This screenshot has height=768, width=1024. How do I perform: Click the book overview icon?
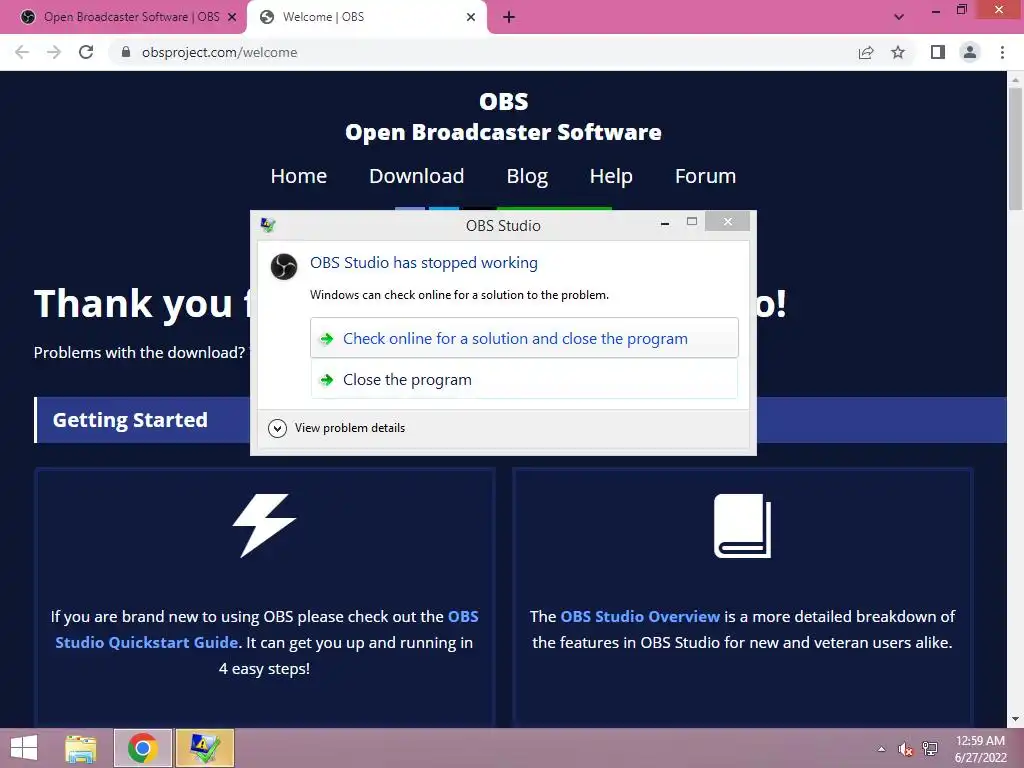point(743,526)
